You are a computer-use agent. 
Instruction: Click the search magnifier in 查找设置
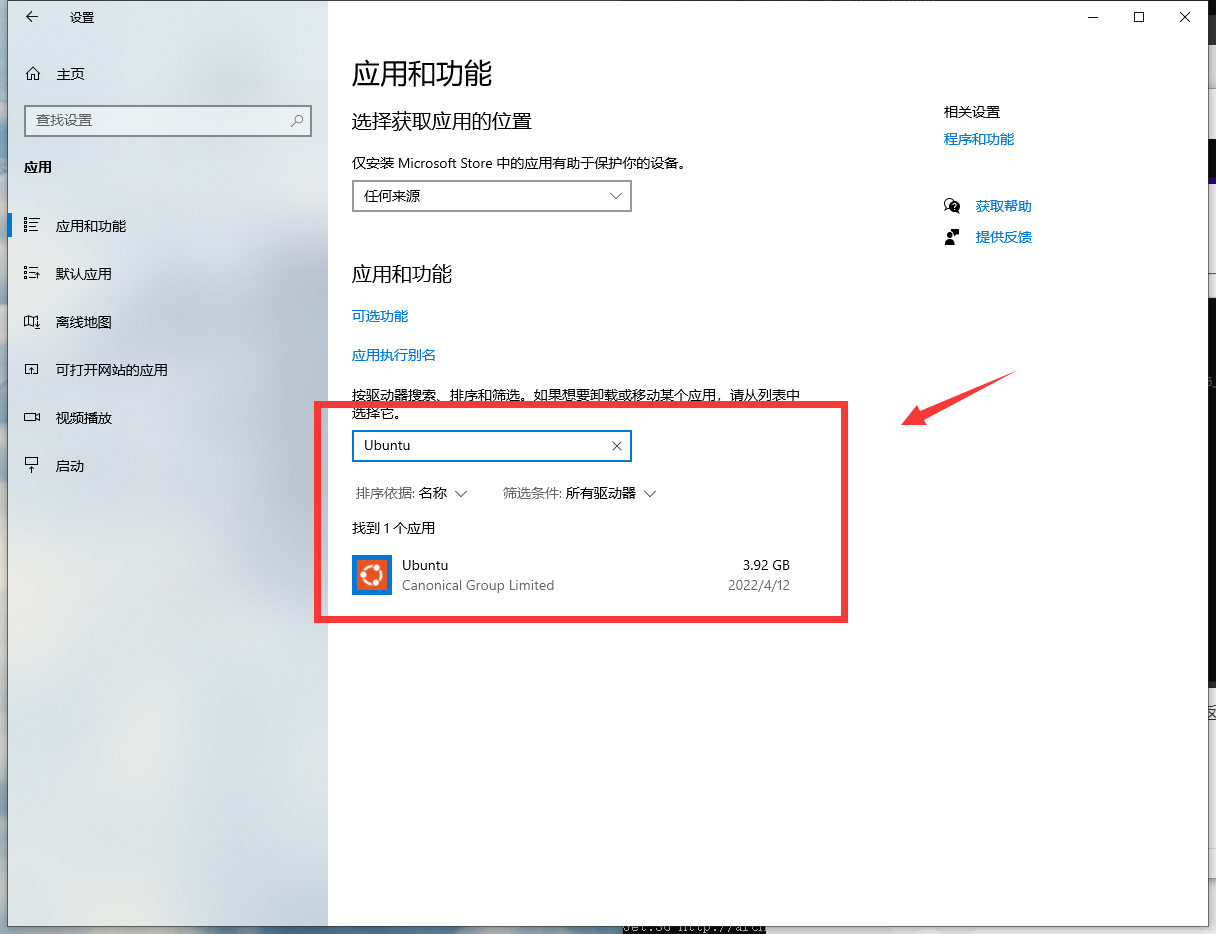[x=297, y=120]
